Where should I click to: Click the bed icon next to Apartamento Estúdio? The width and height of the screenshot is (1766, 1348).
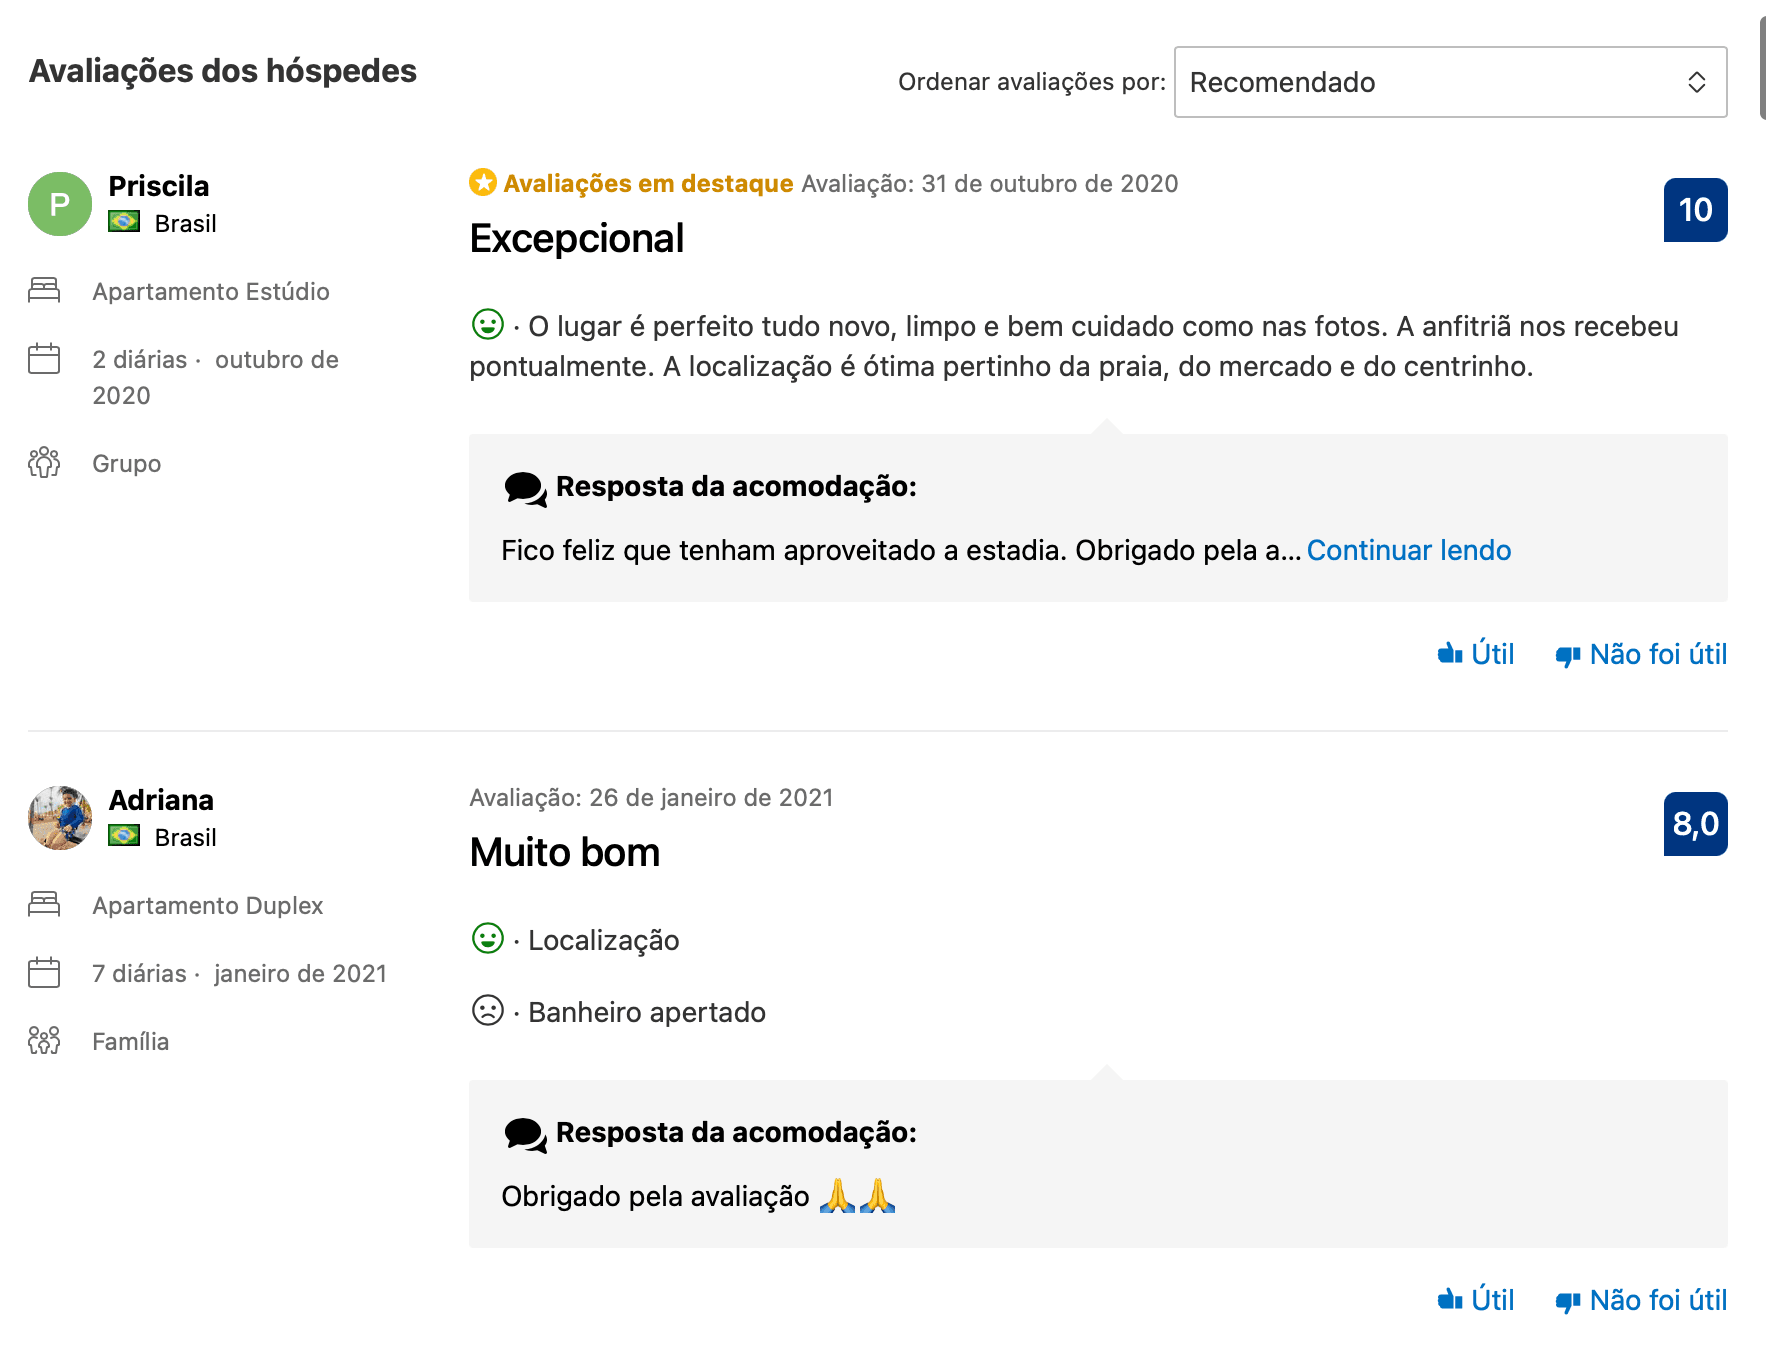(44, 291)
